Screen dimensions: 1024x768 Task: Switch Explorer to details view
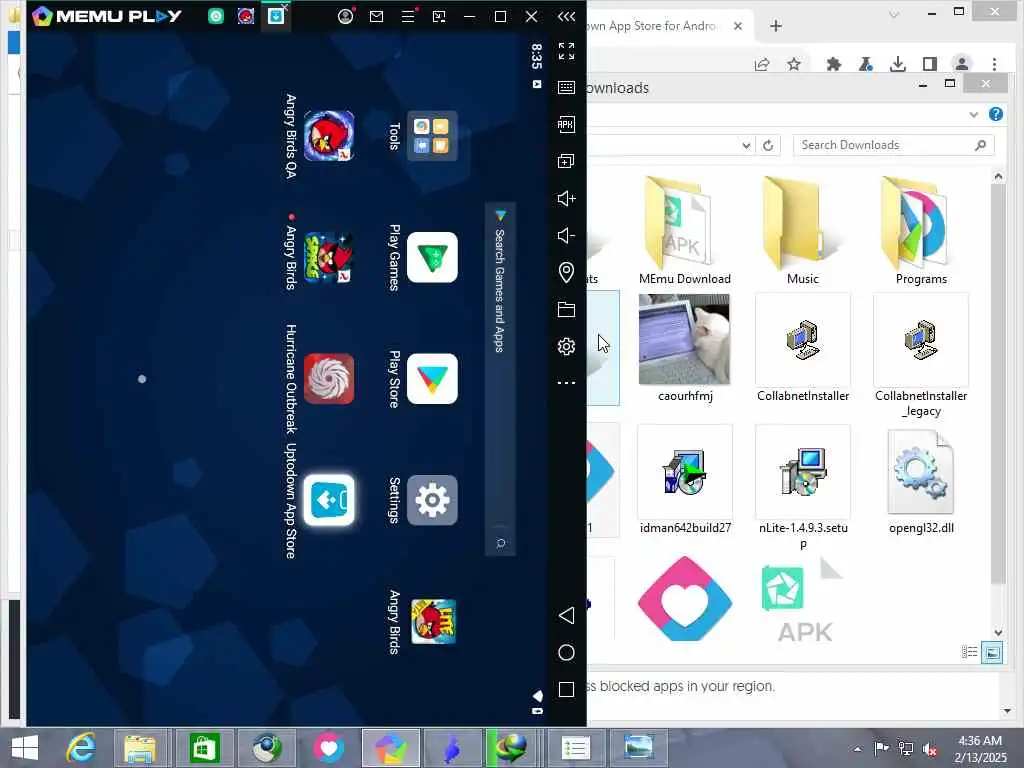(970, 652)
